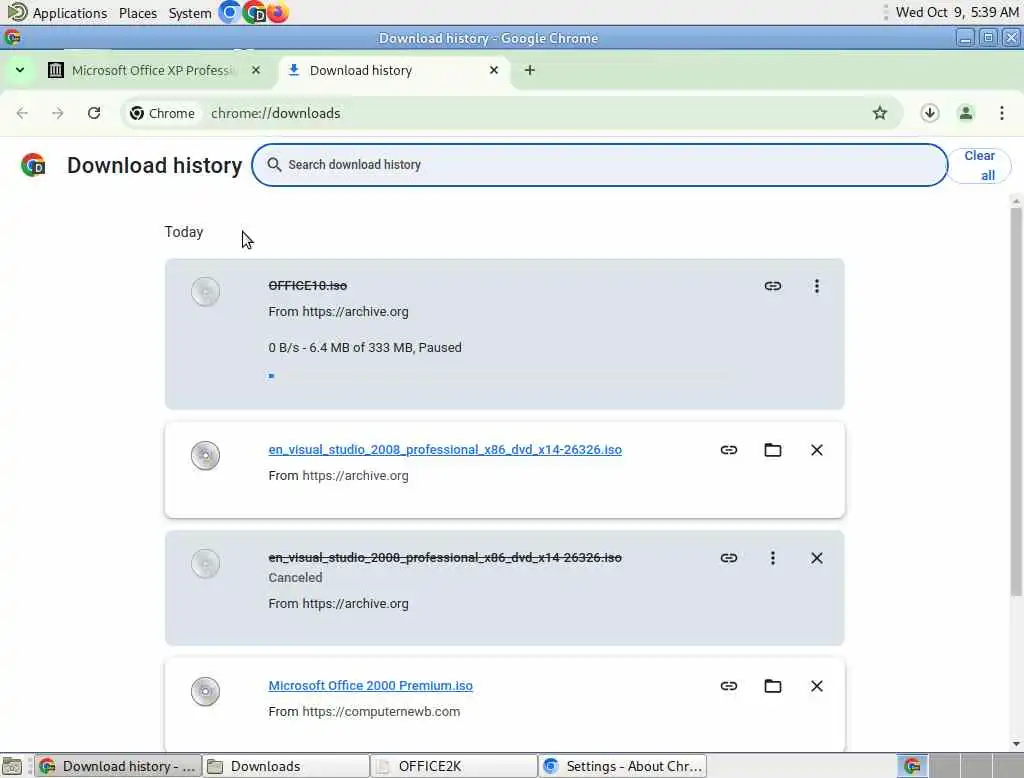Remove completed Visual Studio 2008 iso from list

pos(816,450)
